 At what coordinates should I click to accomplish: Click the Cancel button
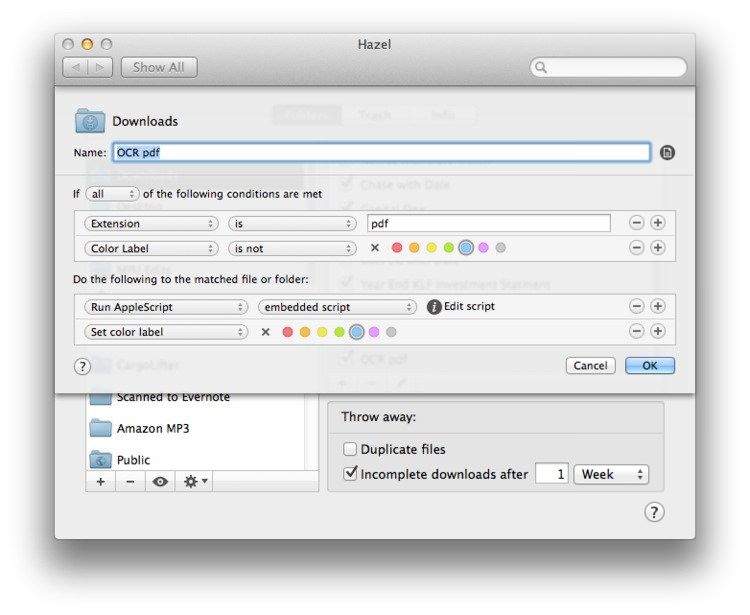[x=590, y=366]
